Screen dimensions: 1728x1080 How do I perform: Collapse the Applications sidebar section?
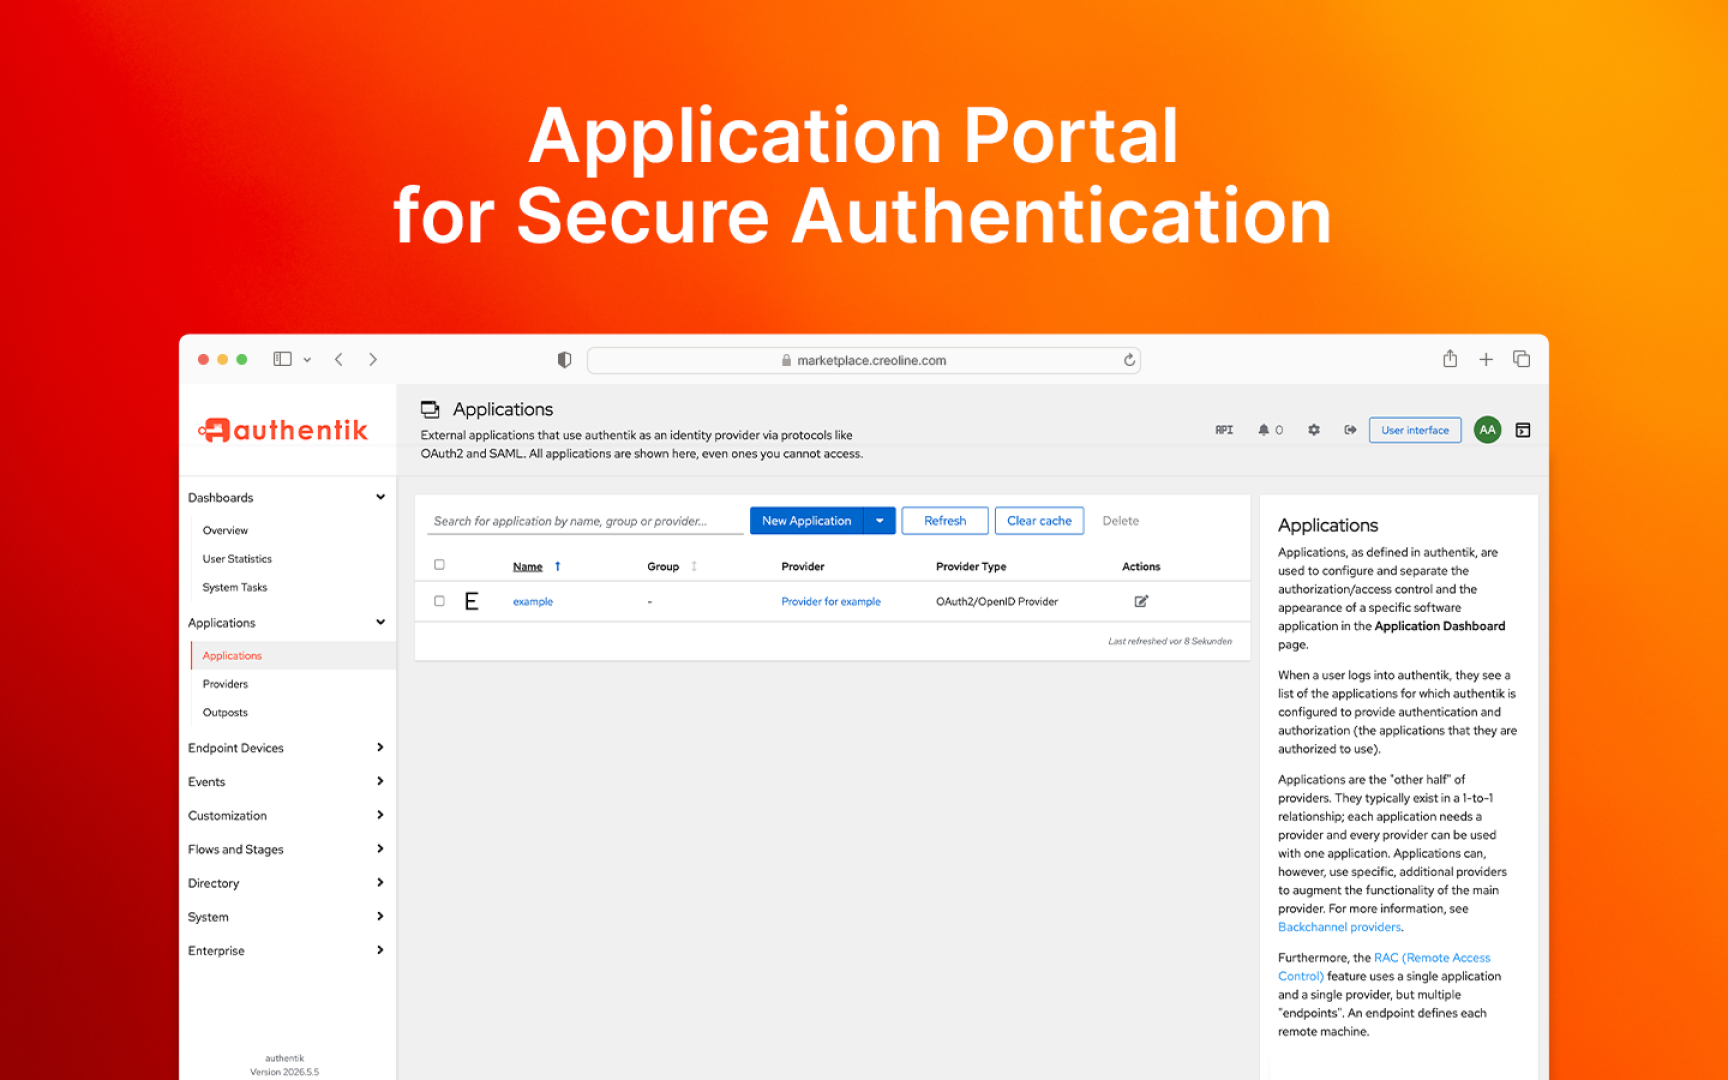coord(381,622)
